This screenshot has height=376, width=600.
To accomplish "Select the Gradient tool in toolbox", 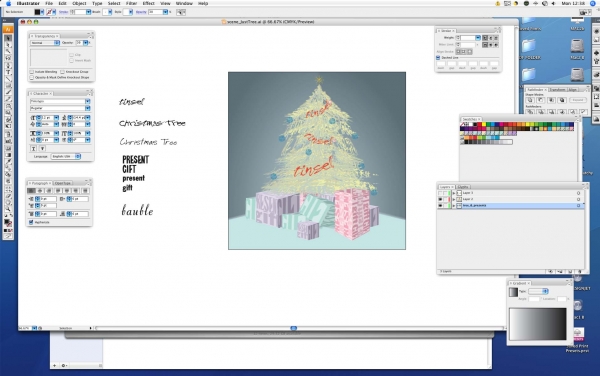I will 8,155.
